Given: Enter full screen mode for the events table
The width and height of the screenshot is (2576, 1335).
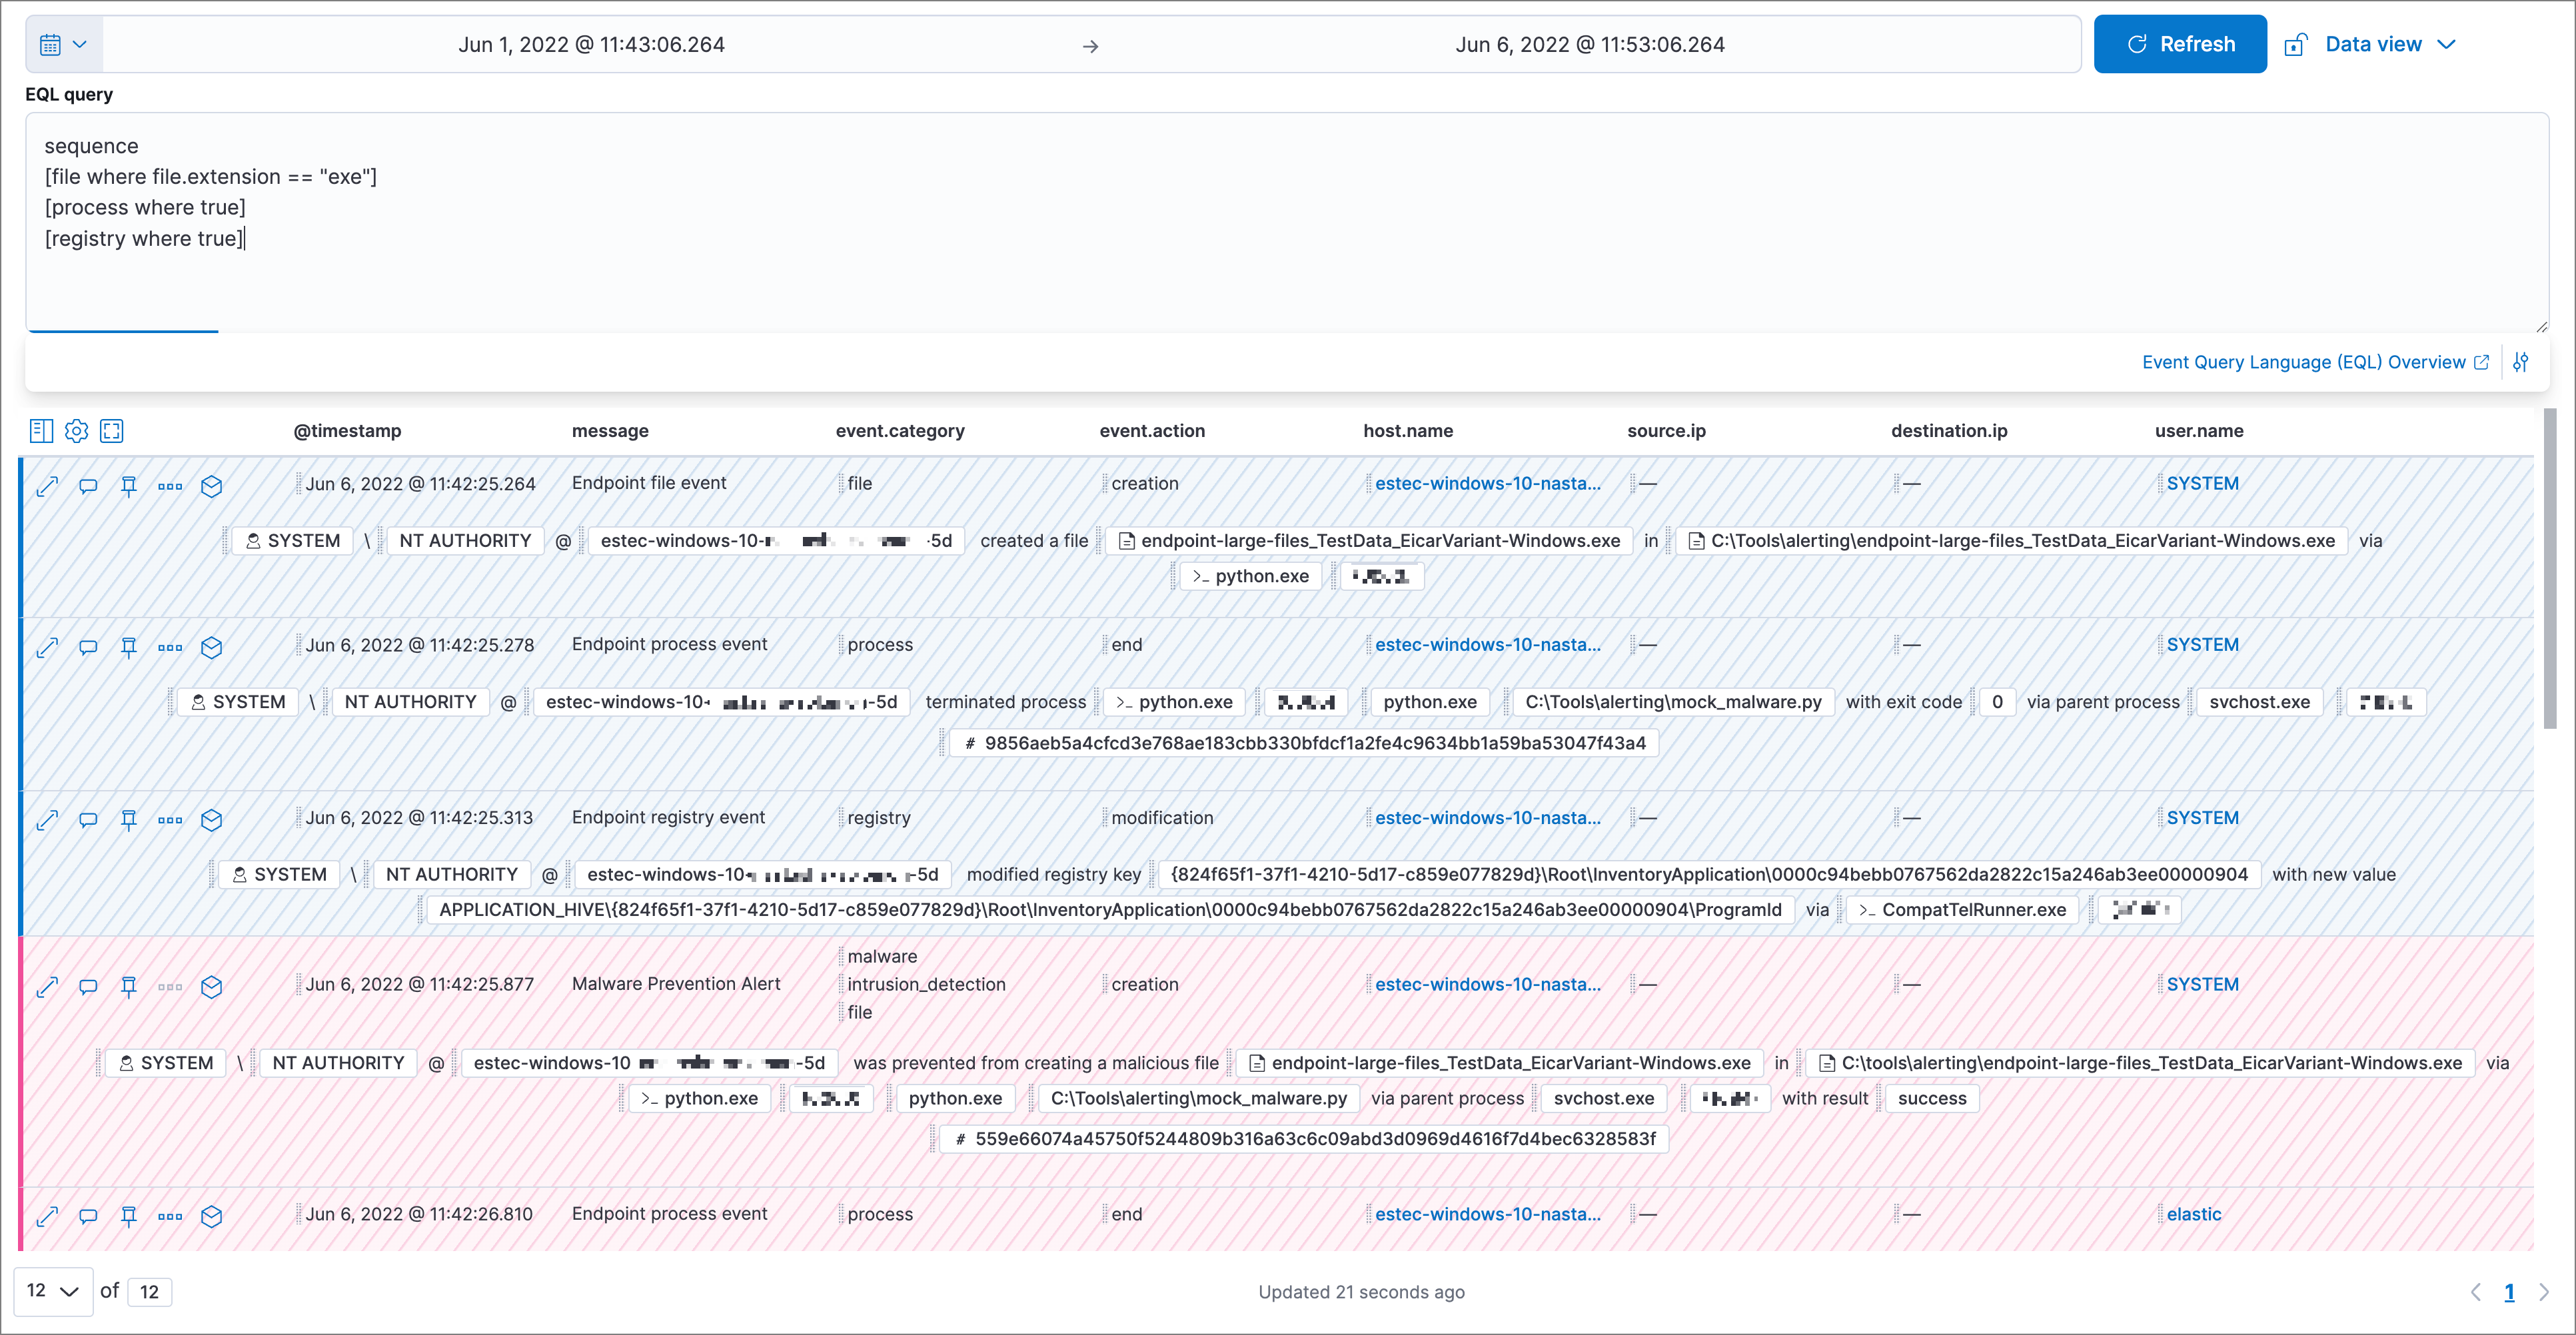Looking at the screenshot, I should [112, 430].
